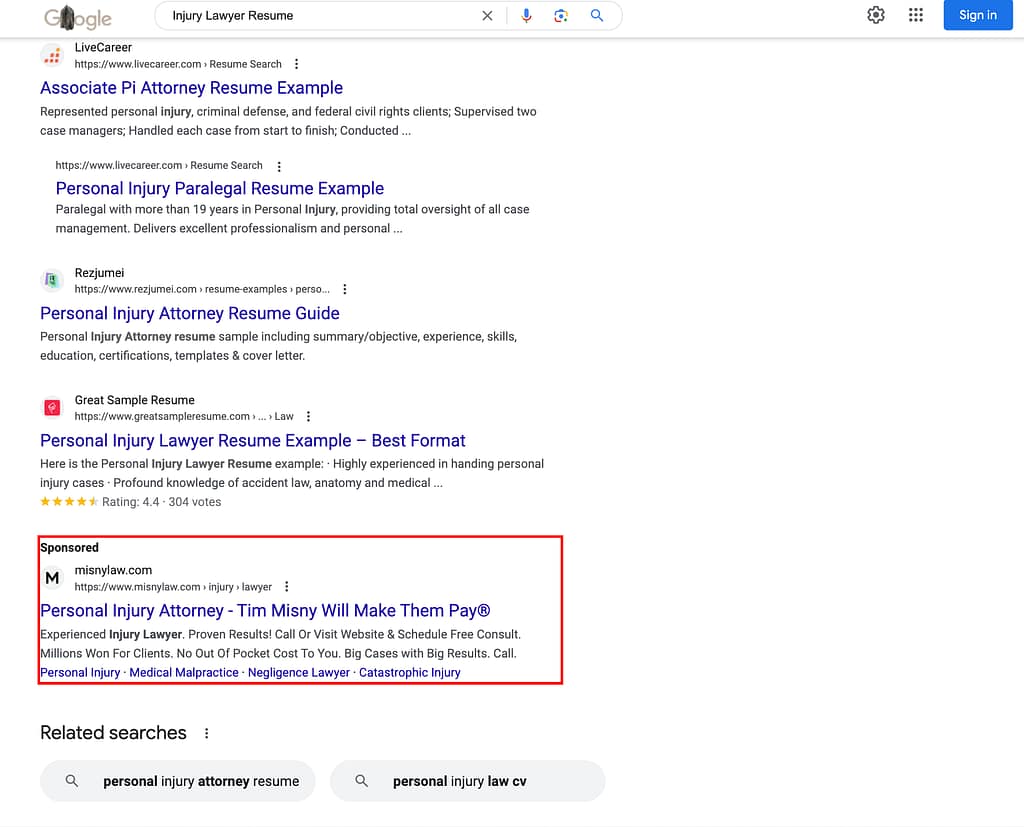Click the Rezjumei site name

tap(99, 273)
